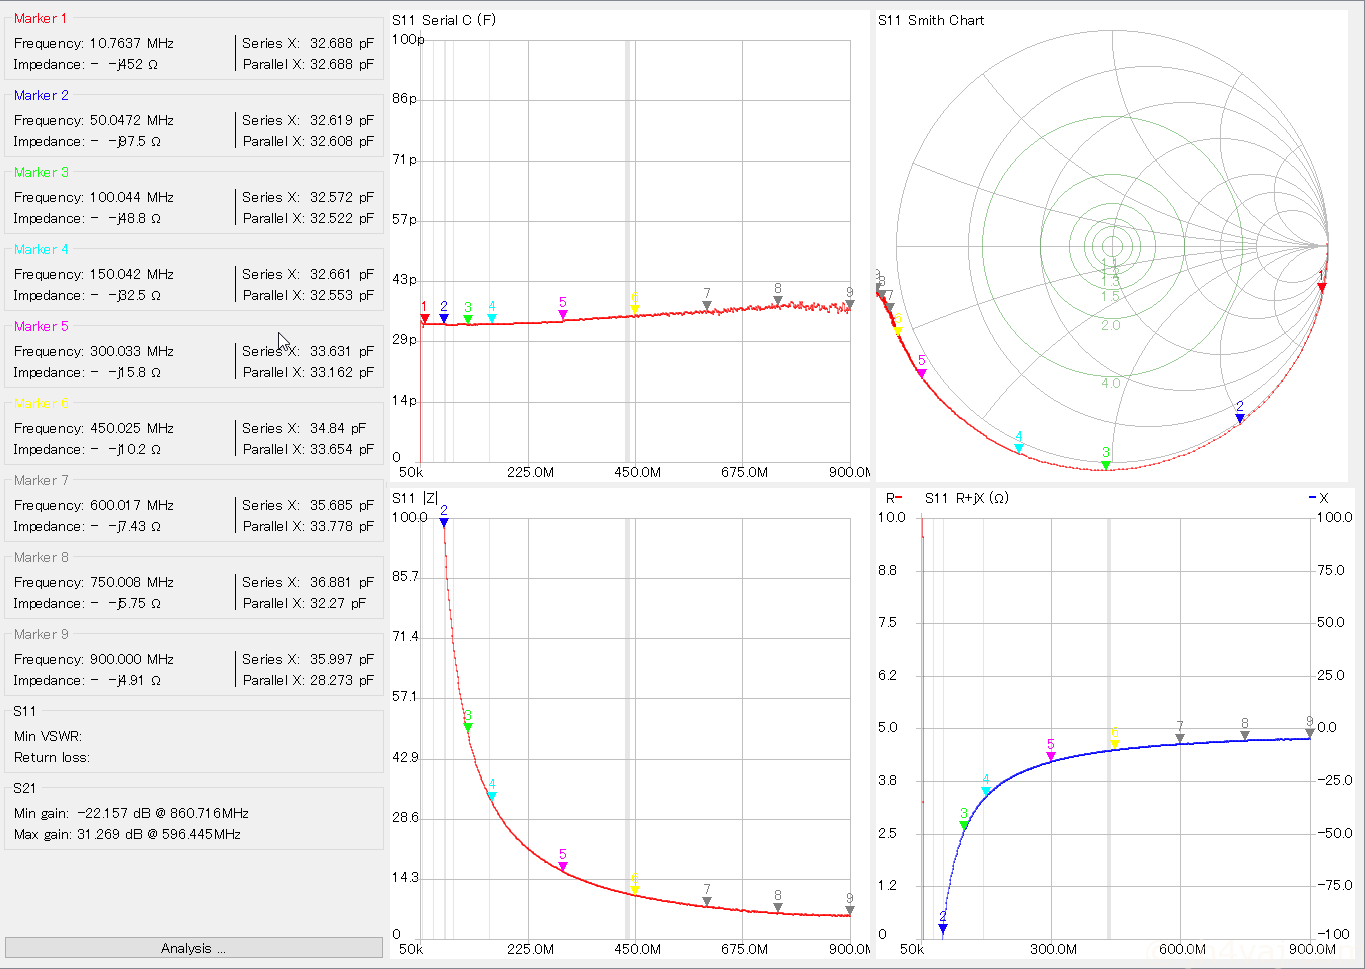
Task: Click the green Marker 3 heading
Action: click(x=41, y=172)
